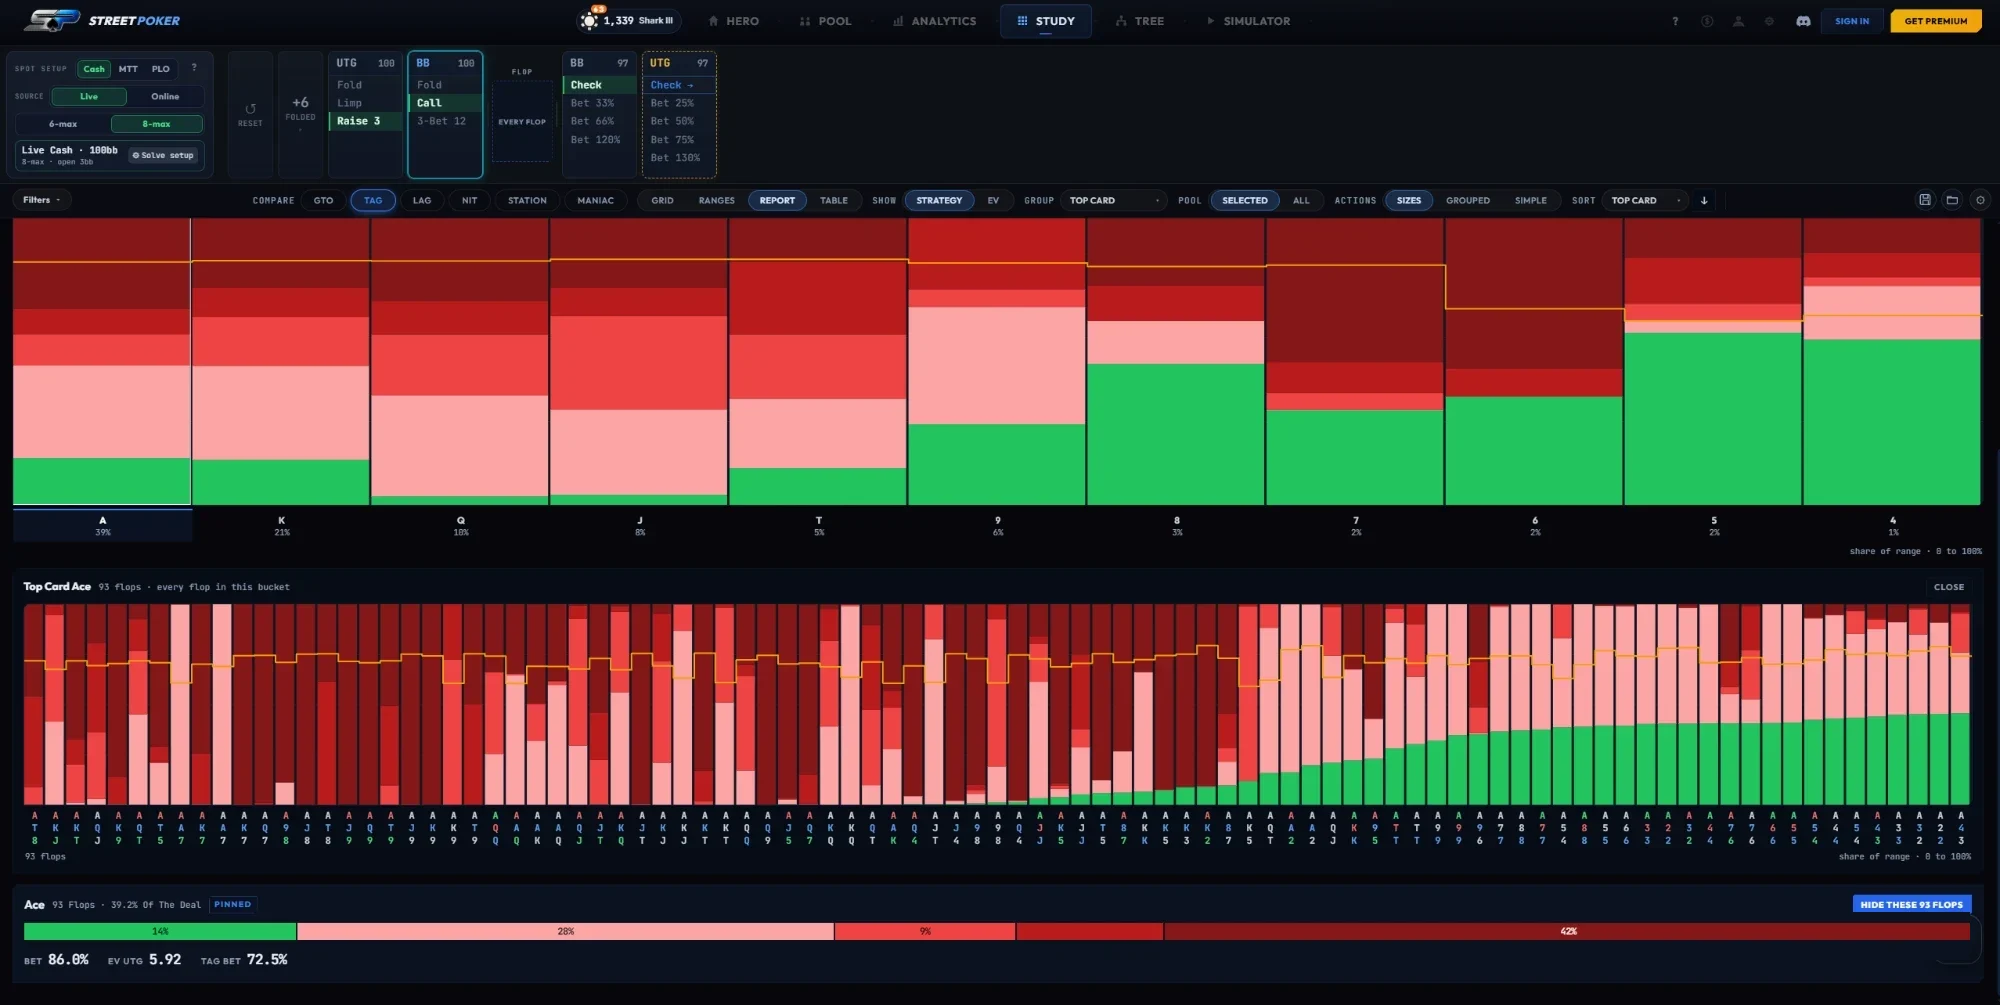Viewport: 2000px width, 1005px height.
Task: Set source to Live
Action: pos(89,96)
